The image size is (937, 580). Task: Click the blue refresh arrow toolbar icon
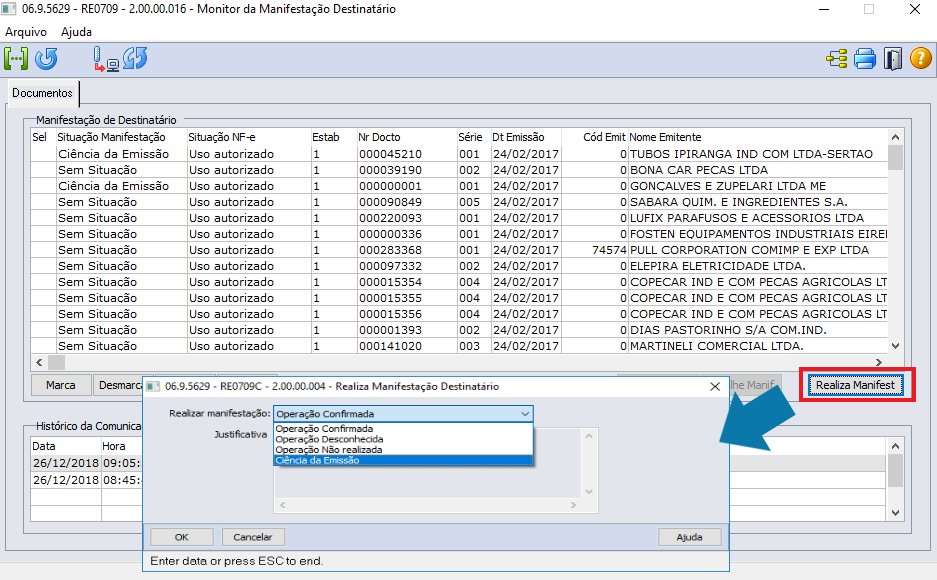click(47, 59)
